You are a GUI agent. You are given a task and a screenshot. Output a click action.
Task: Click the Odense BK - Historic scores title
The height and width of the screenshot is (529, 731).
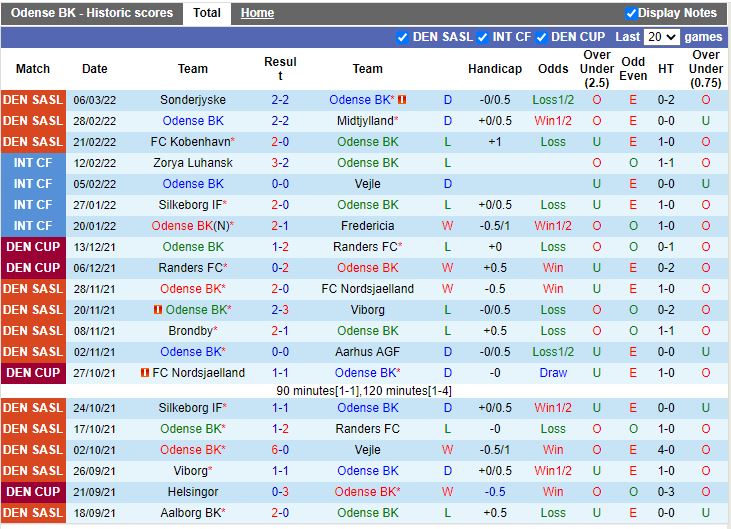point(92,13)
